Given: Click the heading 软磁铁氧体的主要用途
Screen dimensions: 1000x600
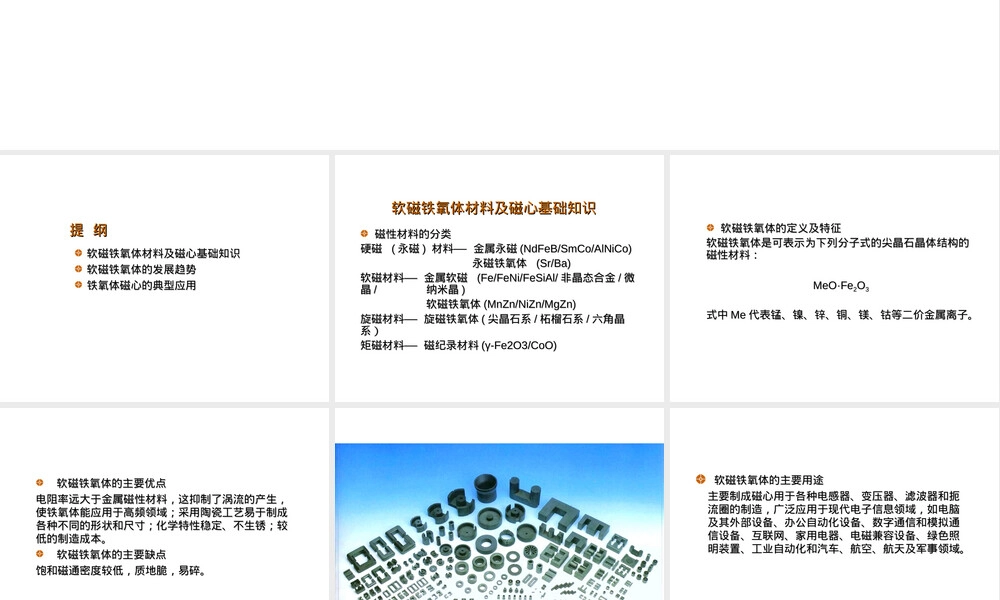Looking at the screenshot, I should click(768, 479).
